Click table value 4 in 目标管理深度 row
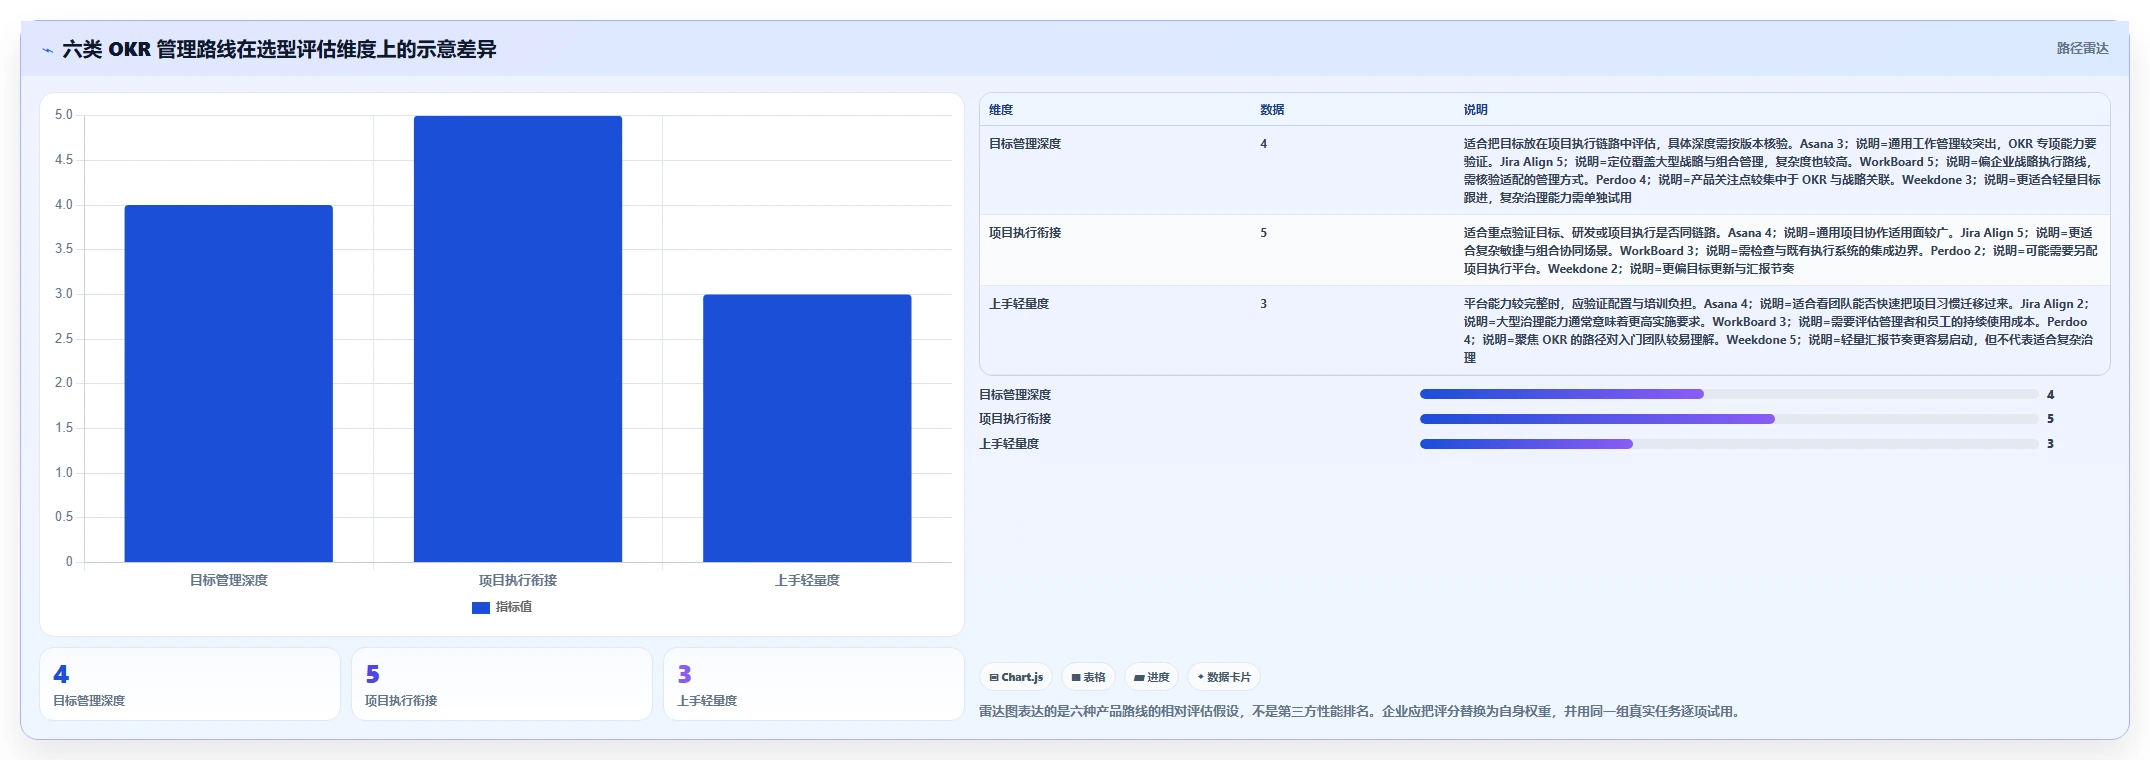Screen dimensions: 2150x760 pyautogui.click(x=1264, y=144)
